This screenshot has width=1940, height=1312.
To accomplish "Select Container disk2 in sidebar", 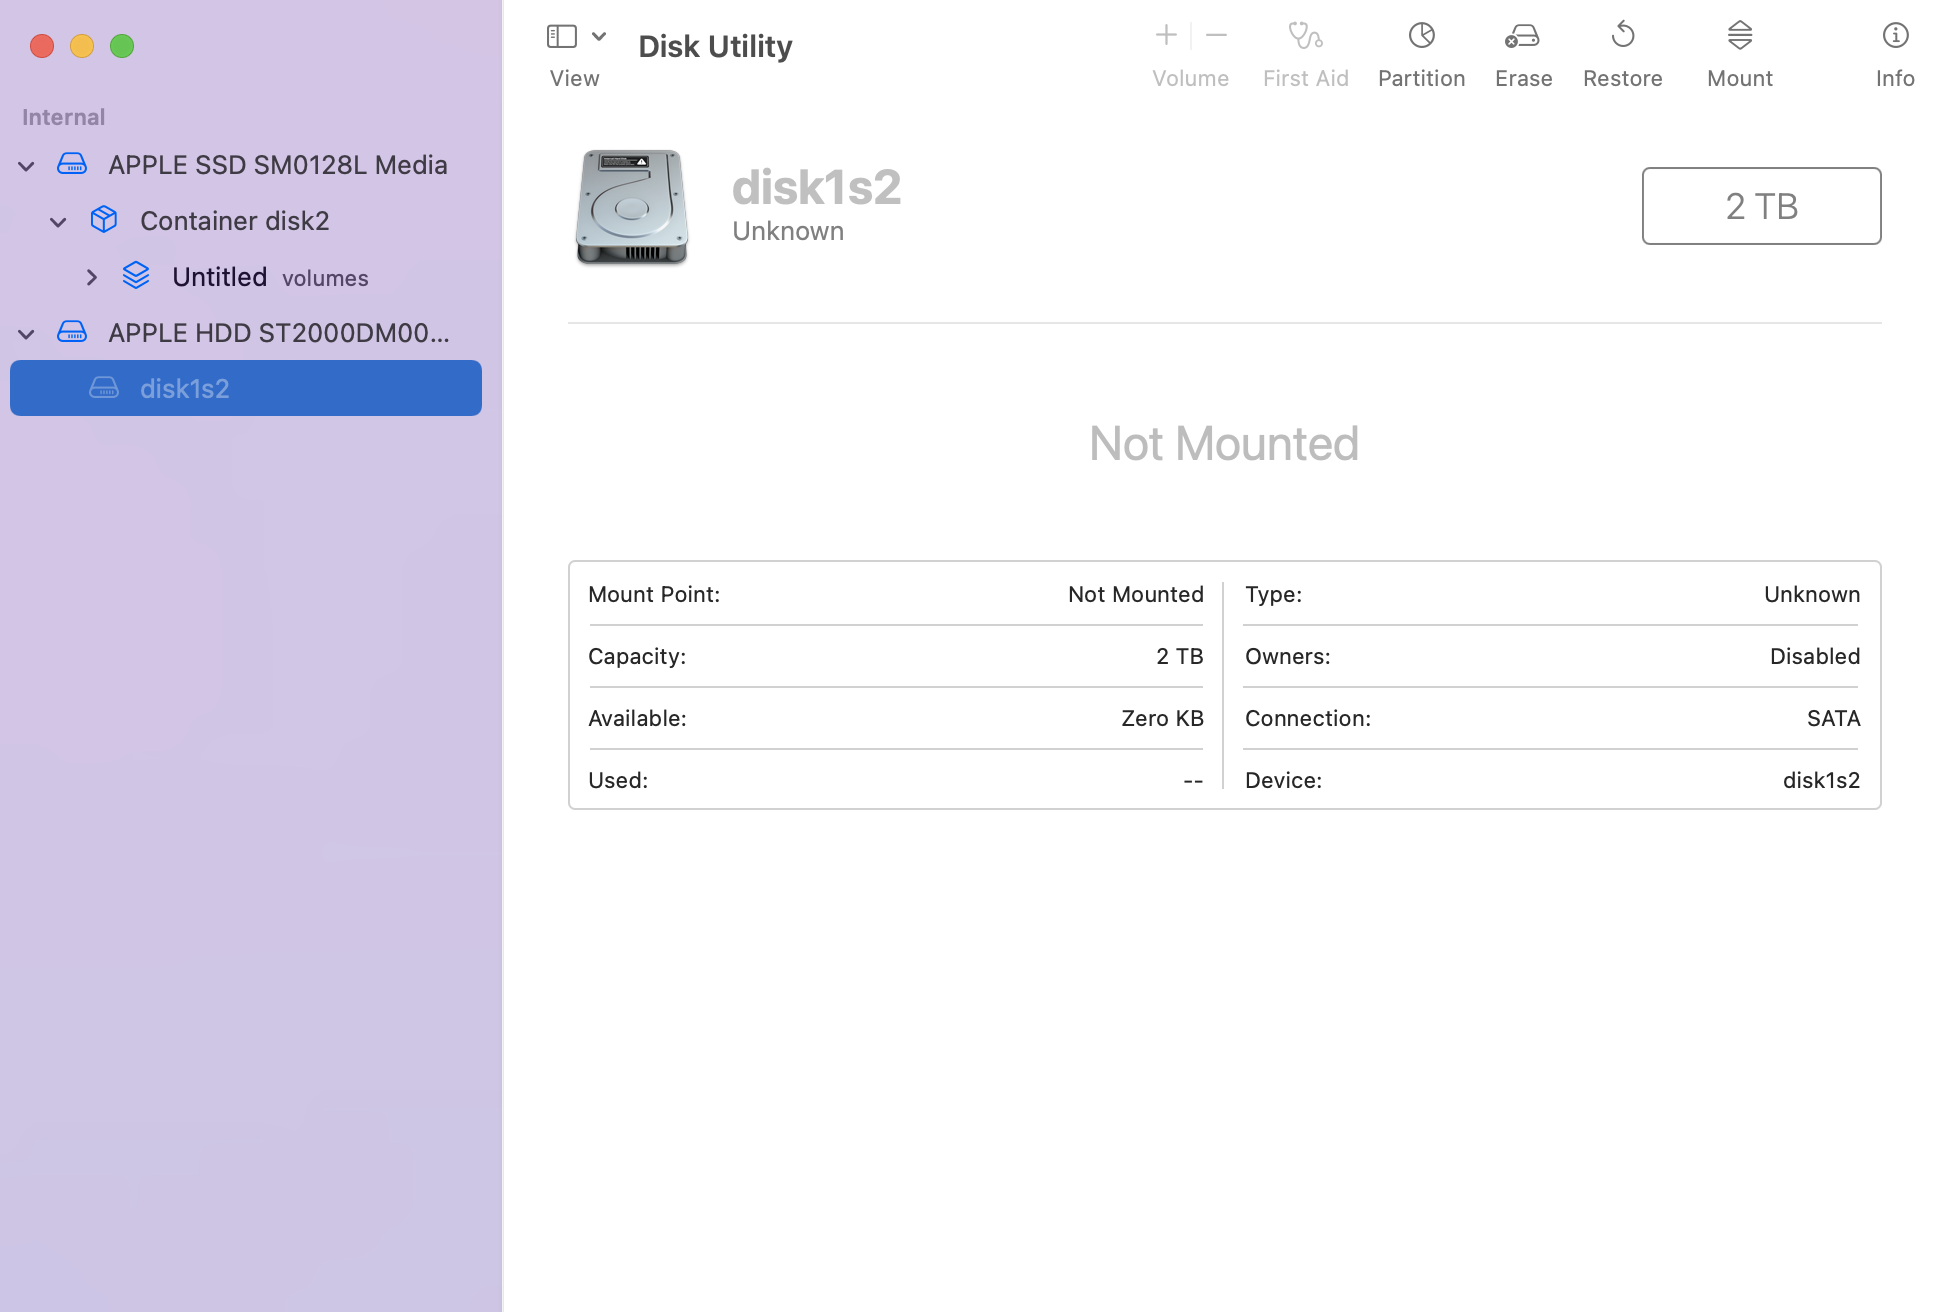I will [x=234, y=220].
